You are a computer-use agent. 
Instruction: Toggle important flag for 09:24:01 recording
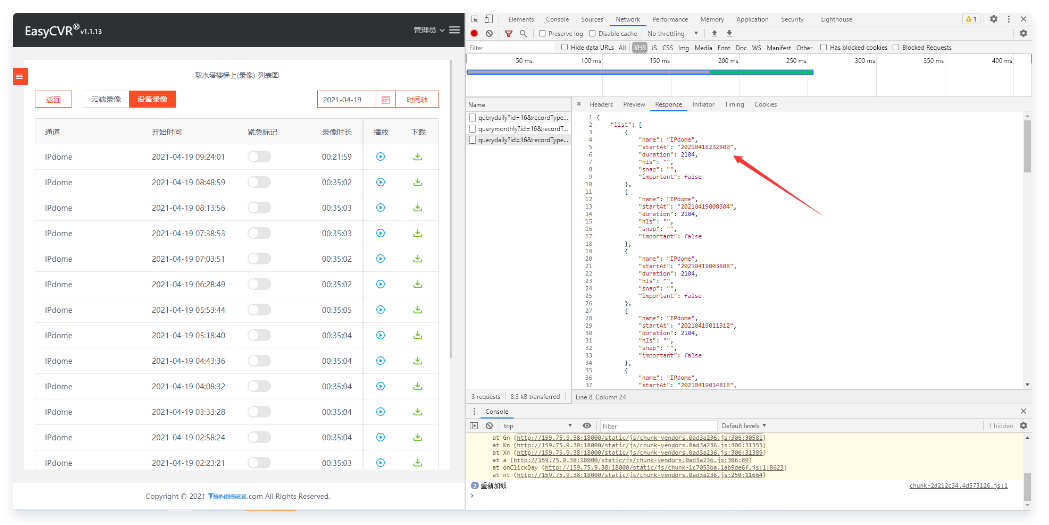click(259, 156)
